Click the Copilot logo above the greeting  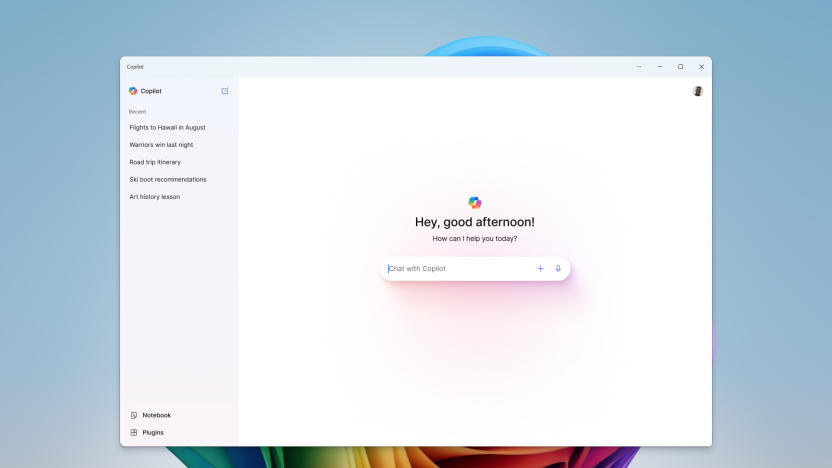(x=475, y=203)
